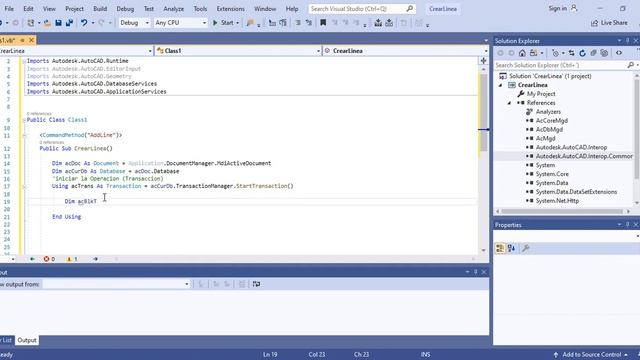Click Sign in link
640x360 pixels.
[x=558, y=8]
